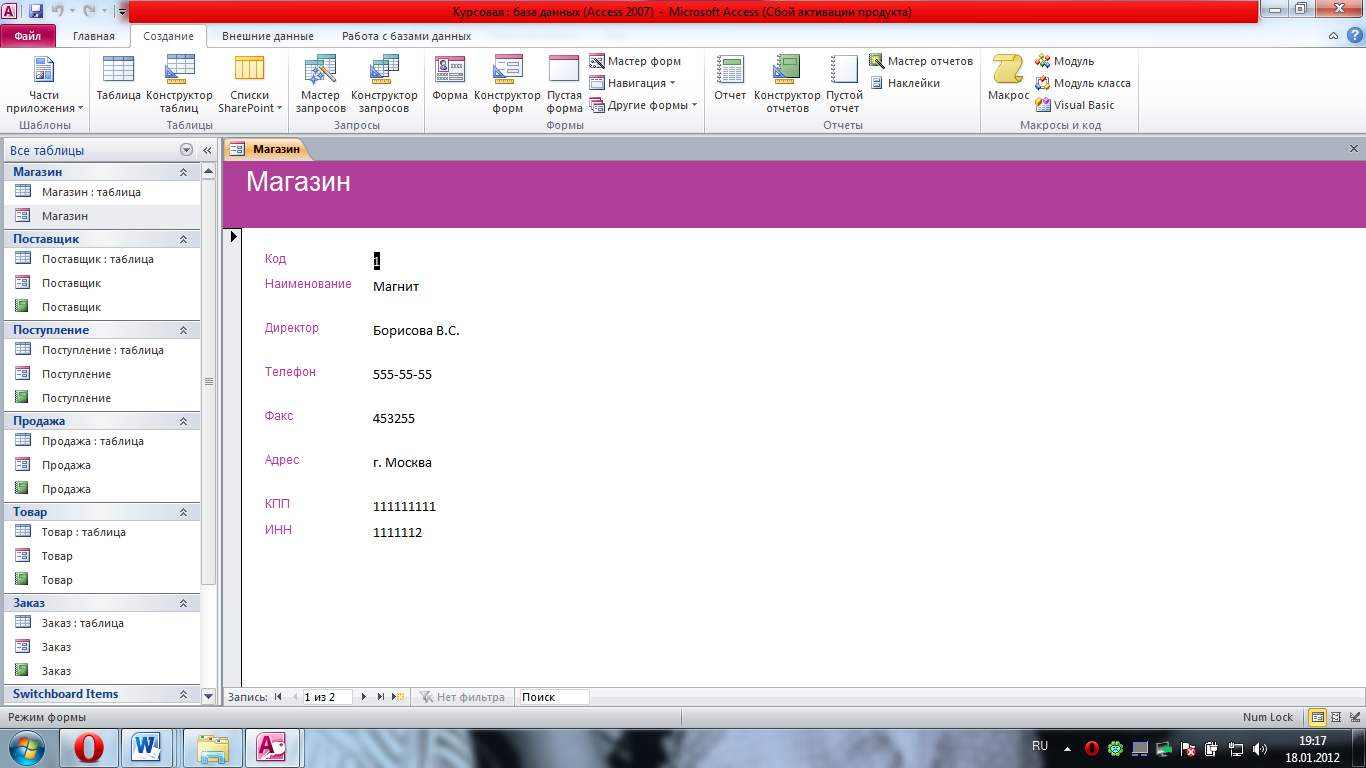Go to last record button
Screen dimensions: 1366x768
point(381,697)
